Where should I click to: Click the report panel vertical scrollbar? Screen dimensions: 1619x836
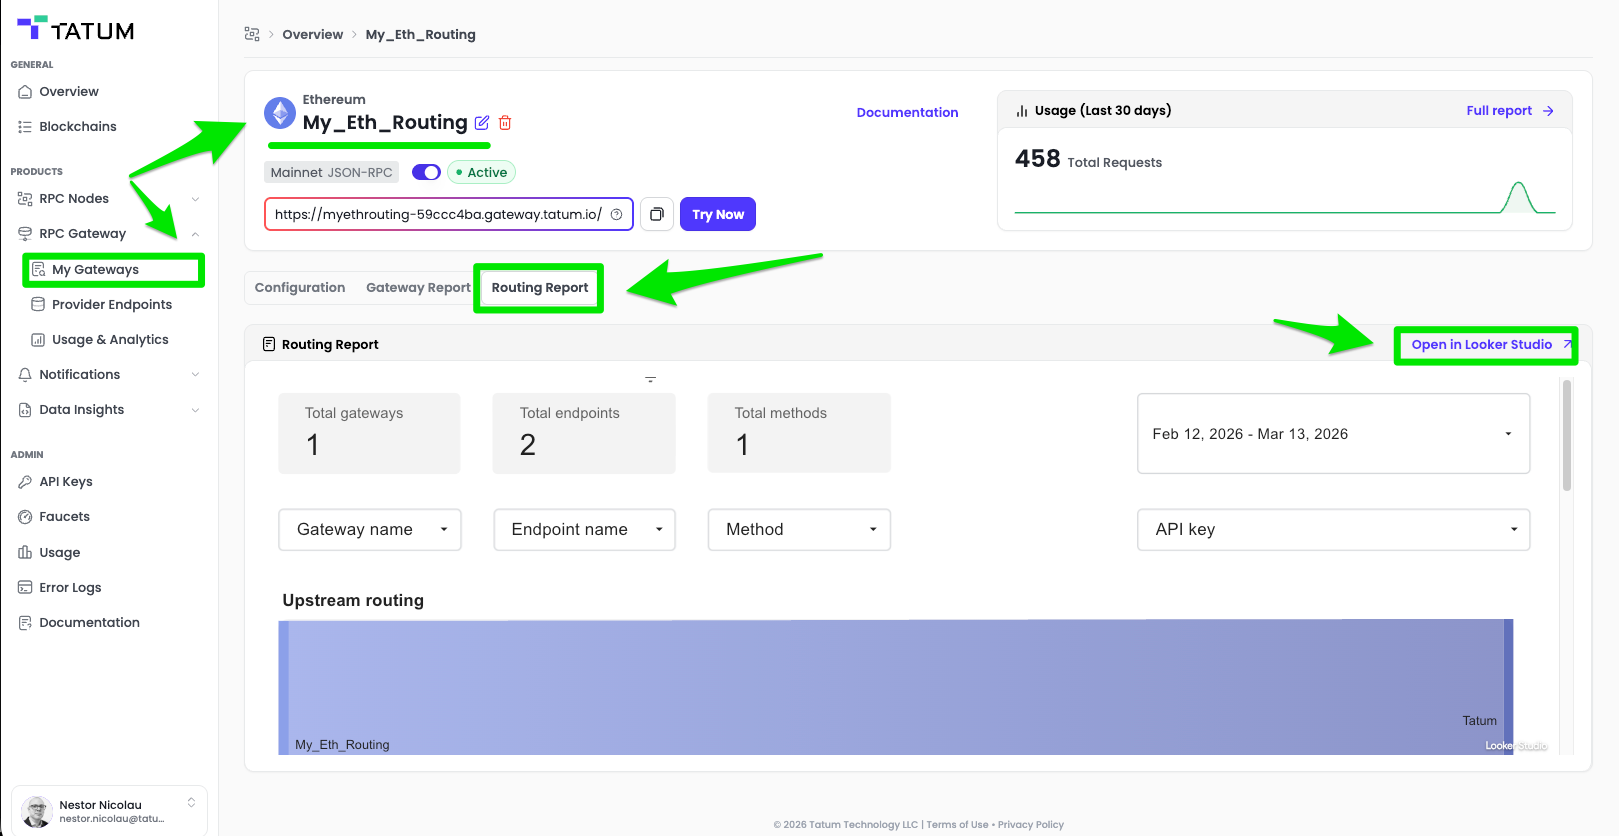pyautogui.click(x=1567, y=436)
